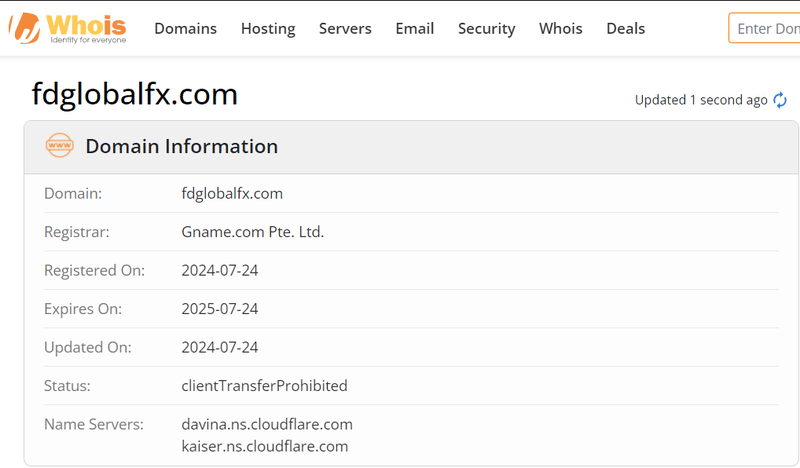Image resolution: width=800 pixels, height=468 pixels.
Task: Click the fdglobalfx.com domain value
Action: (x=232, y=193)
